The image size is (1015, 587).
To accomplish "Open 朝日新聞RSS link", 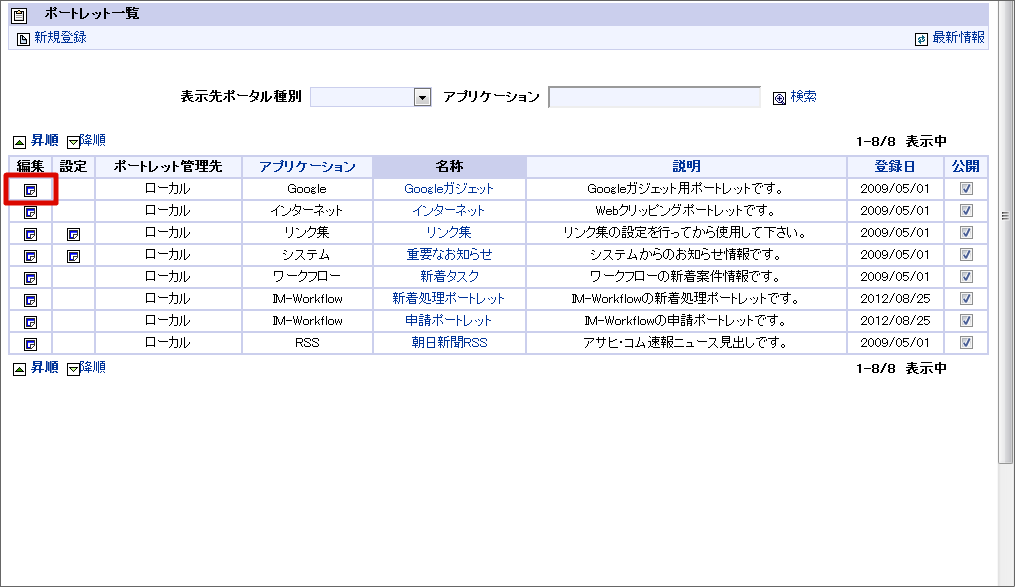I will [449, 342].
